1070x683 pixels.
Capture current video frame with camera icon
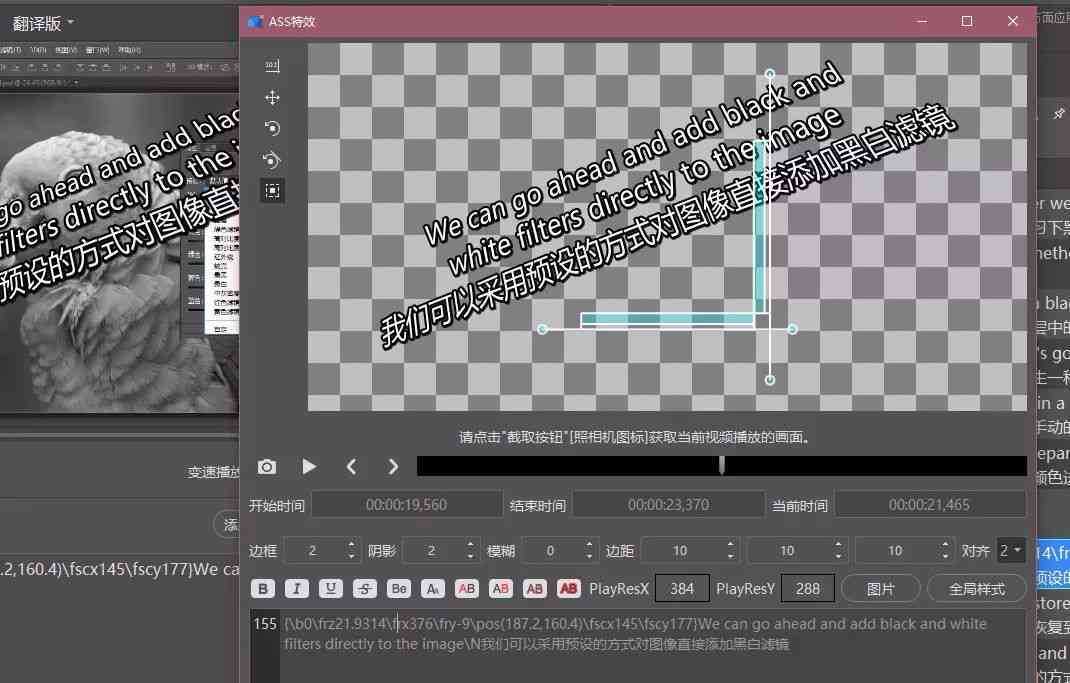pos(267,467)
